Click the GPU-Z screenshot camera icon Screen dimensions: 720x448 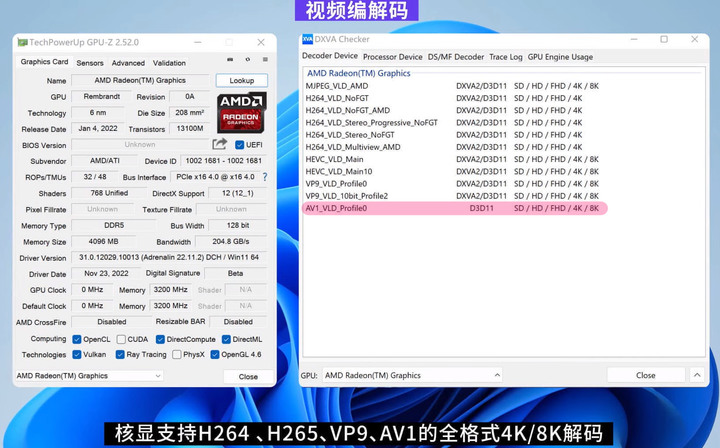tap(230, 59)
